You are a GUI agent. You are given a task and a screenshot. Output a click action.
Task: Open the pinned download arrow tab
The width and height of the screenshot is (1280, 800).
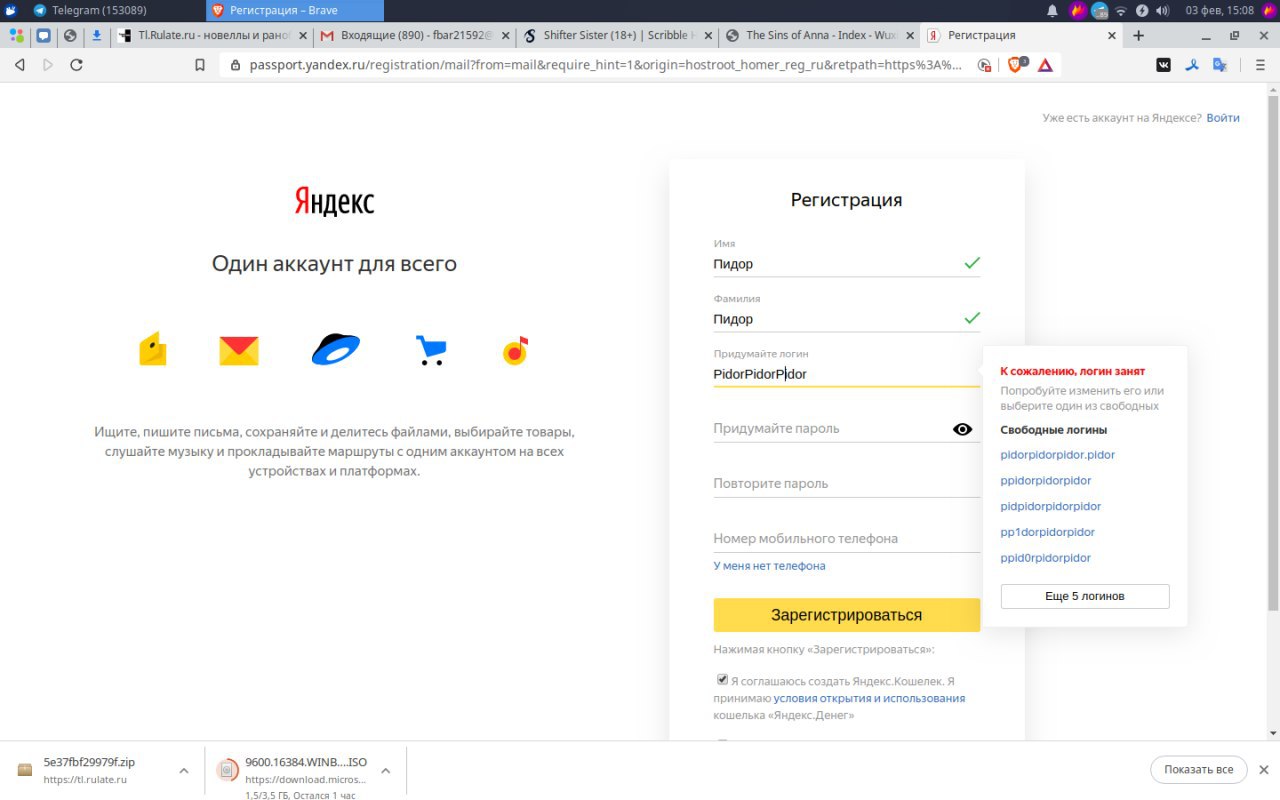click(x=97, y=35)
